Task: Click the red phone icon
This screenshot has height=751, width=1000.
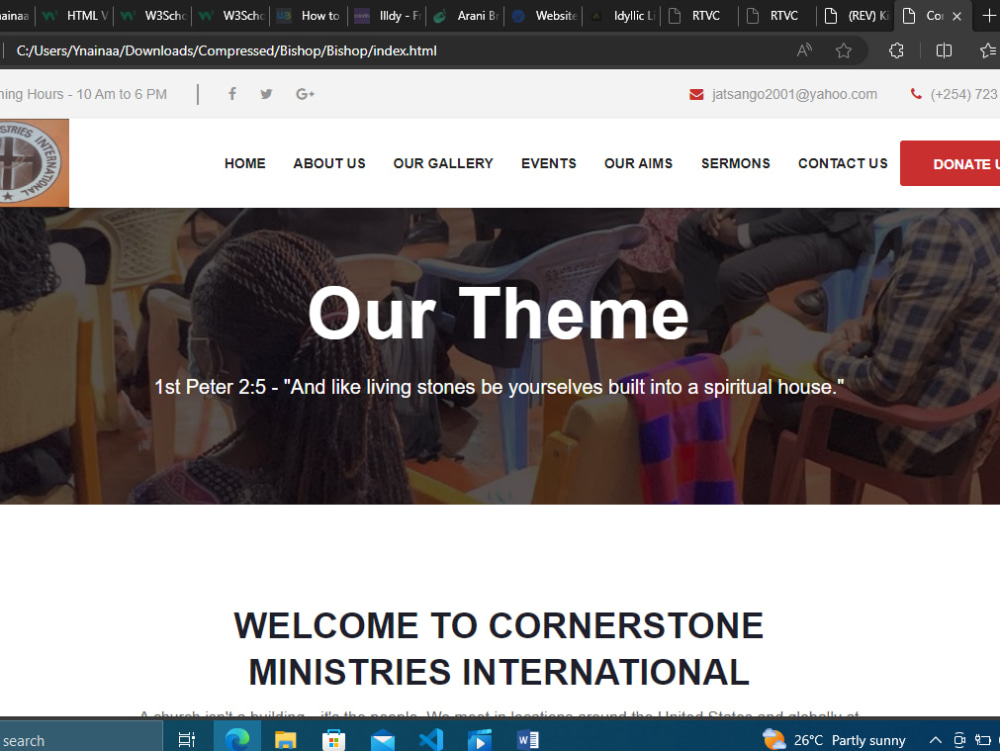Action: click(x=916, y=94)
